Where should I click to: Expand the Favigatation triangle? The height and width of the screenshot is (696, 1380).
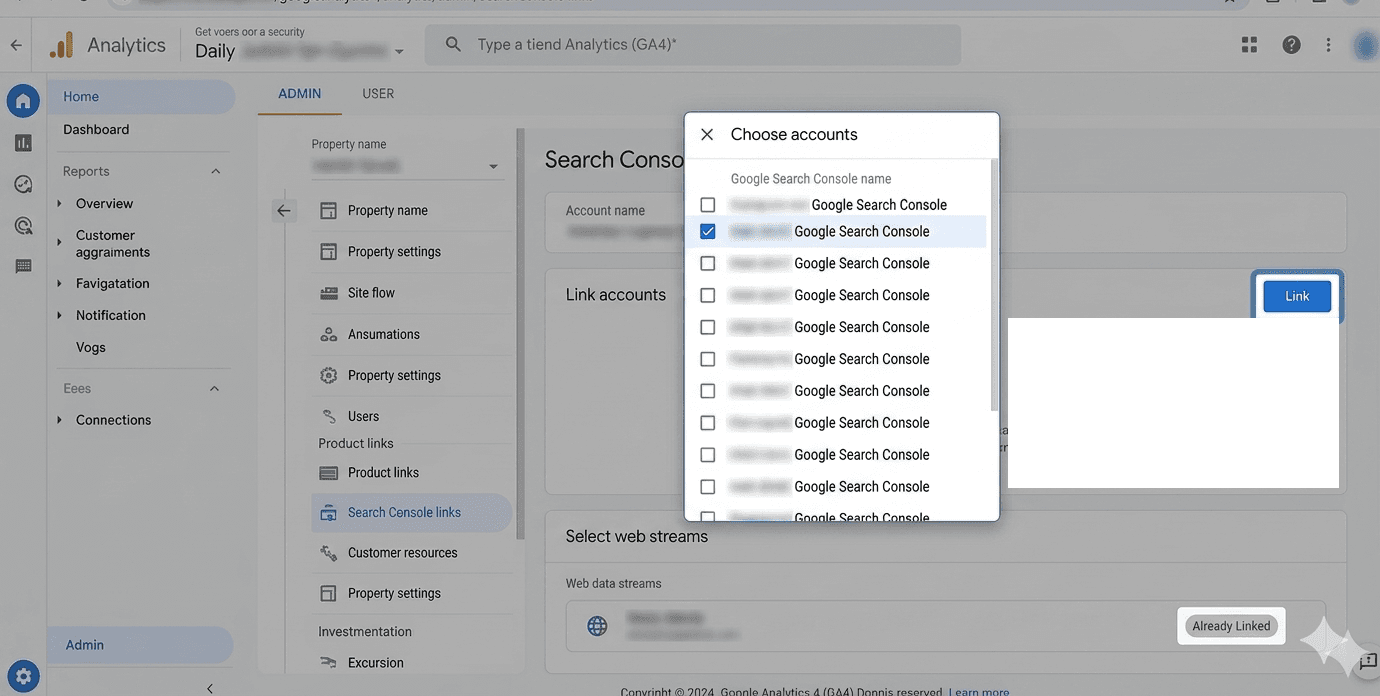pos(59,284)
